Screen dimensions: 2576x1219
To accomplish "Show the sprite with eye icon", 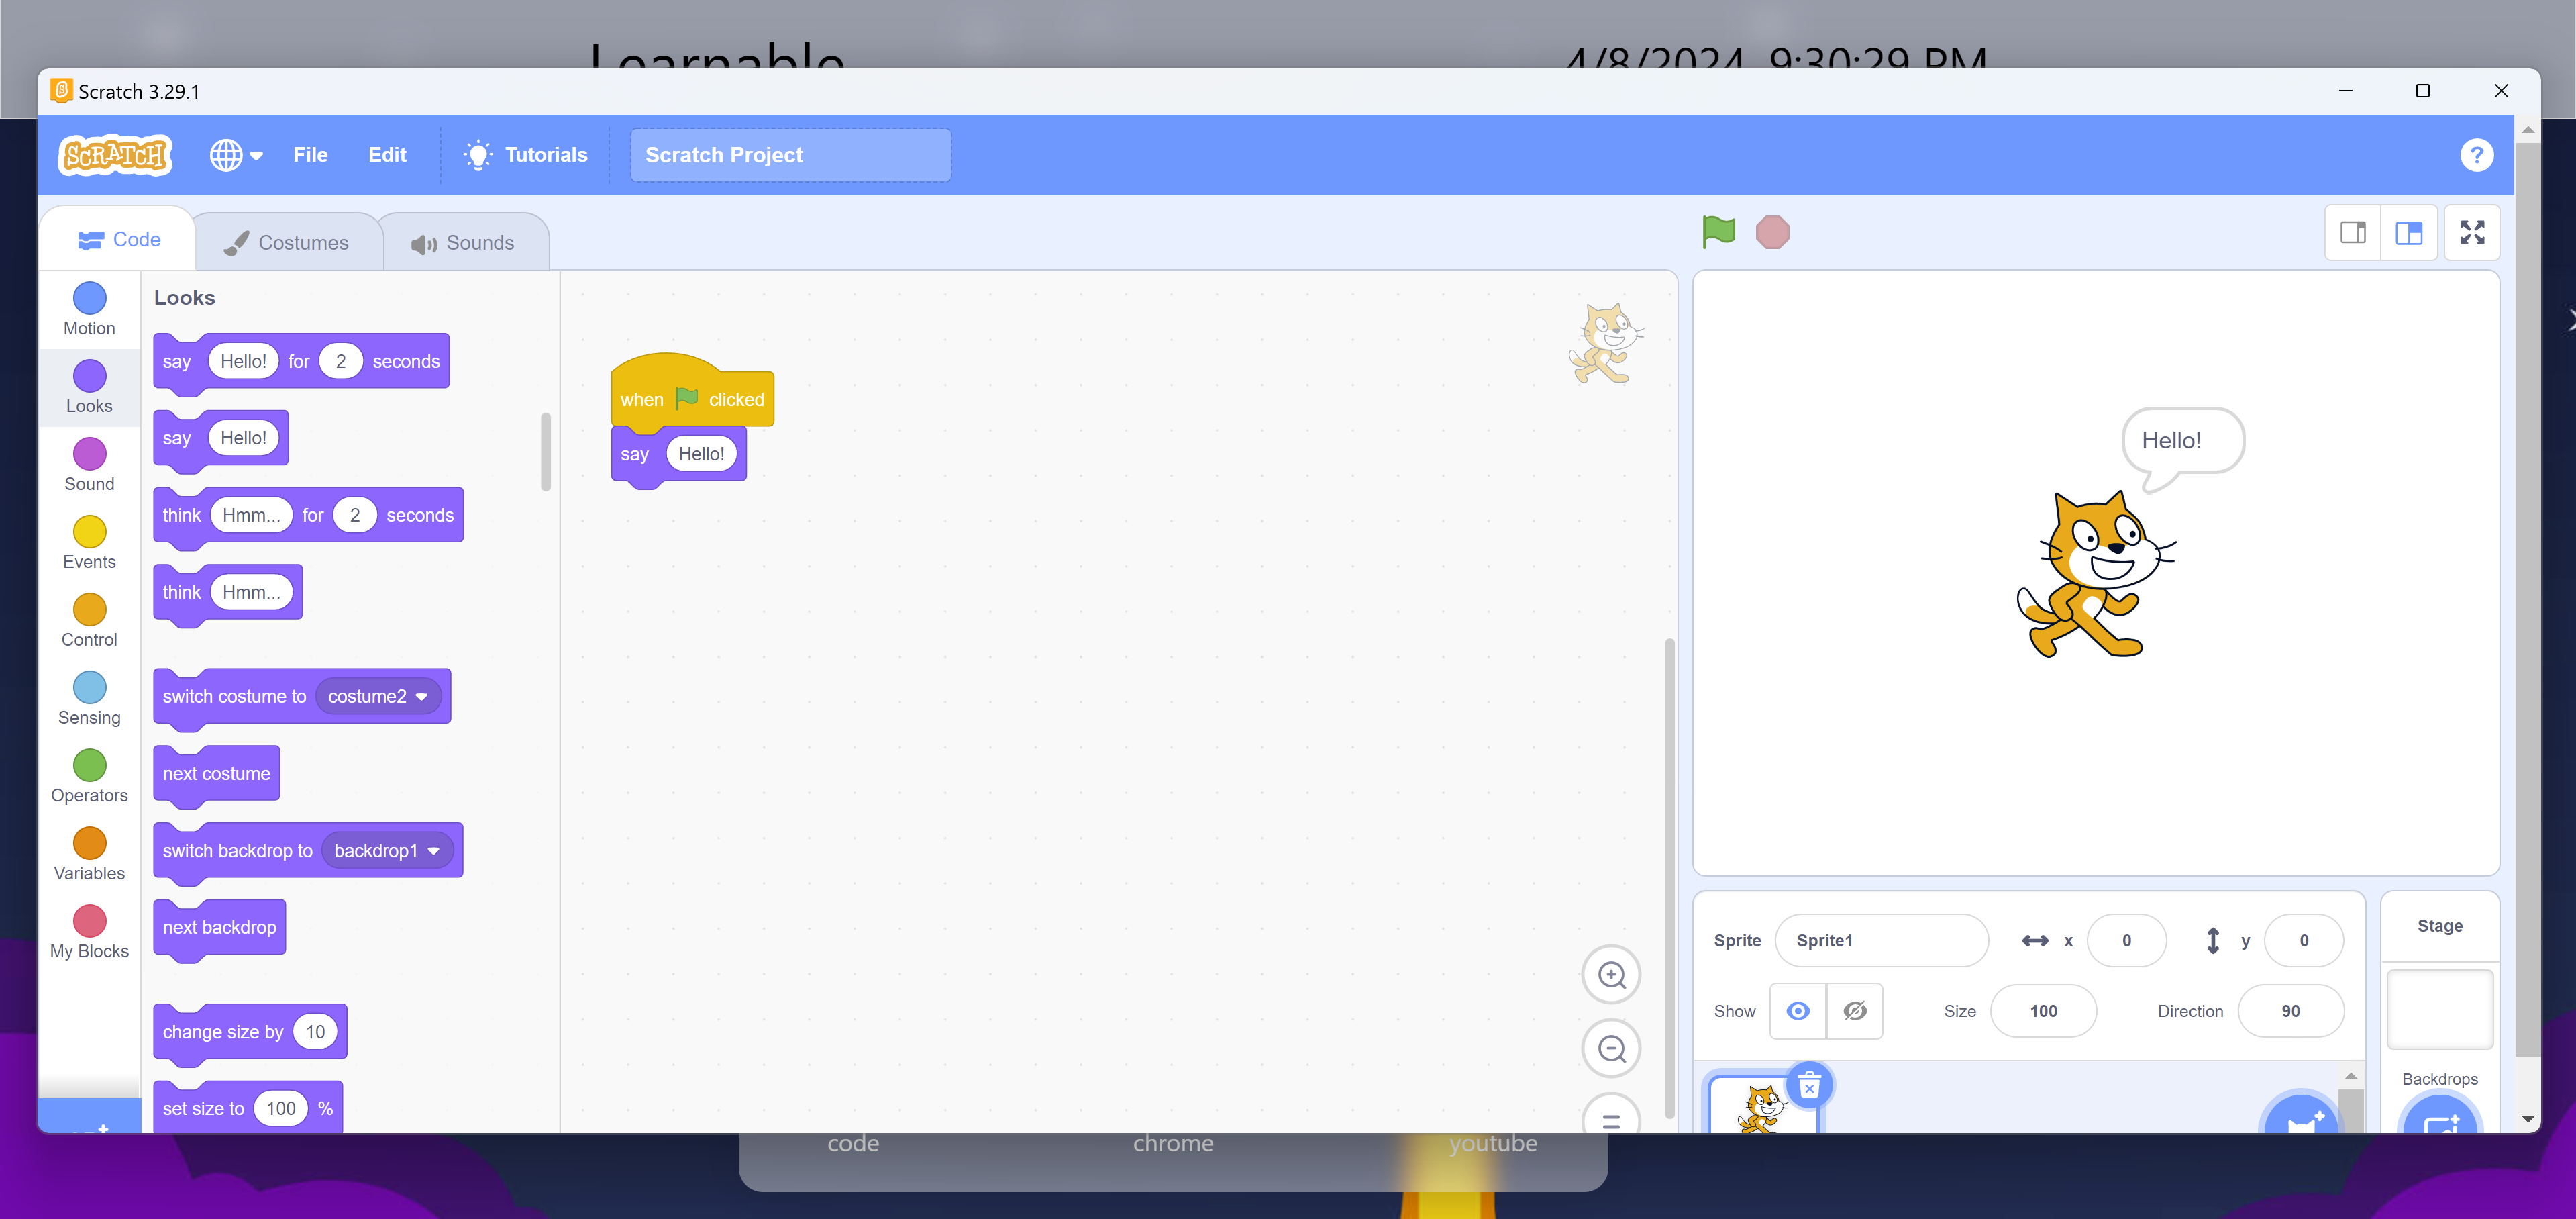I will (x=1798, y=1011).
